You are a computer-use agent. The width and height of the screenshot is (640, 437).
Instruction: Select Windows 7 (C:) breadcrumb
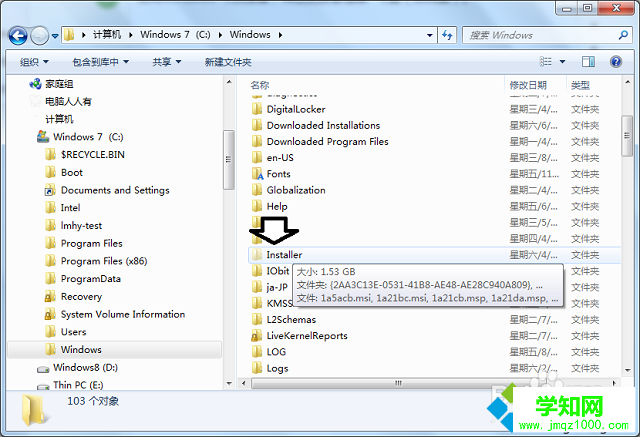coord(175,35)
